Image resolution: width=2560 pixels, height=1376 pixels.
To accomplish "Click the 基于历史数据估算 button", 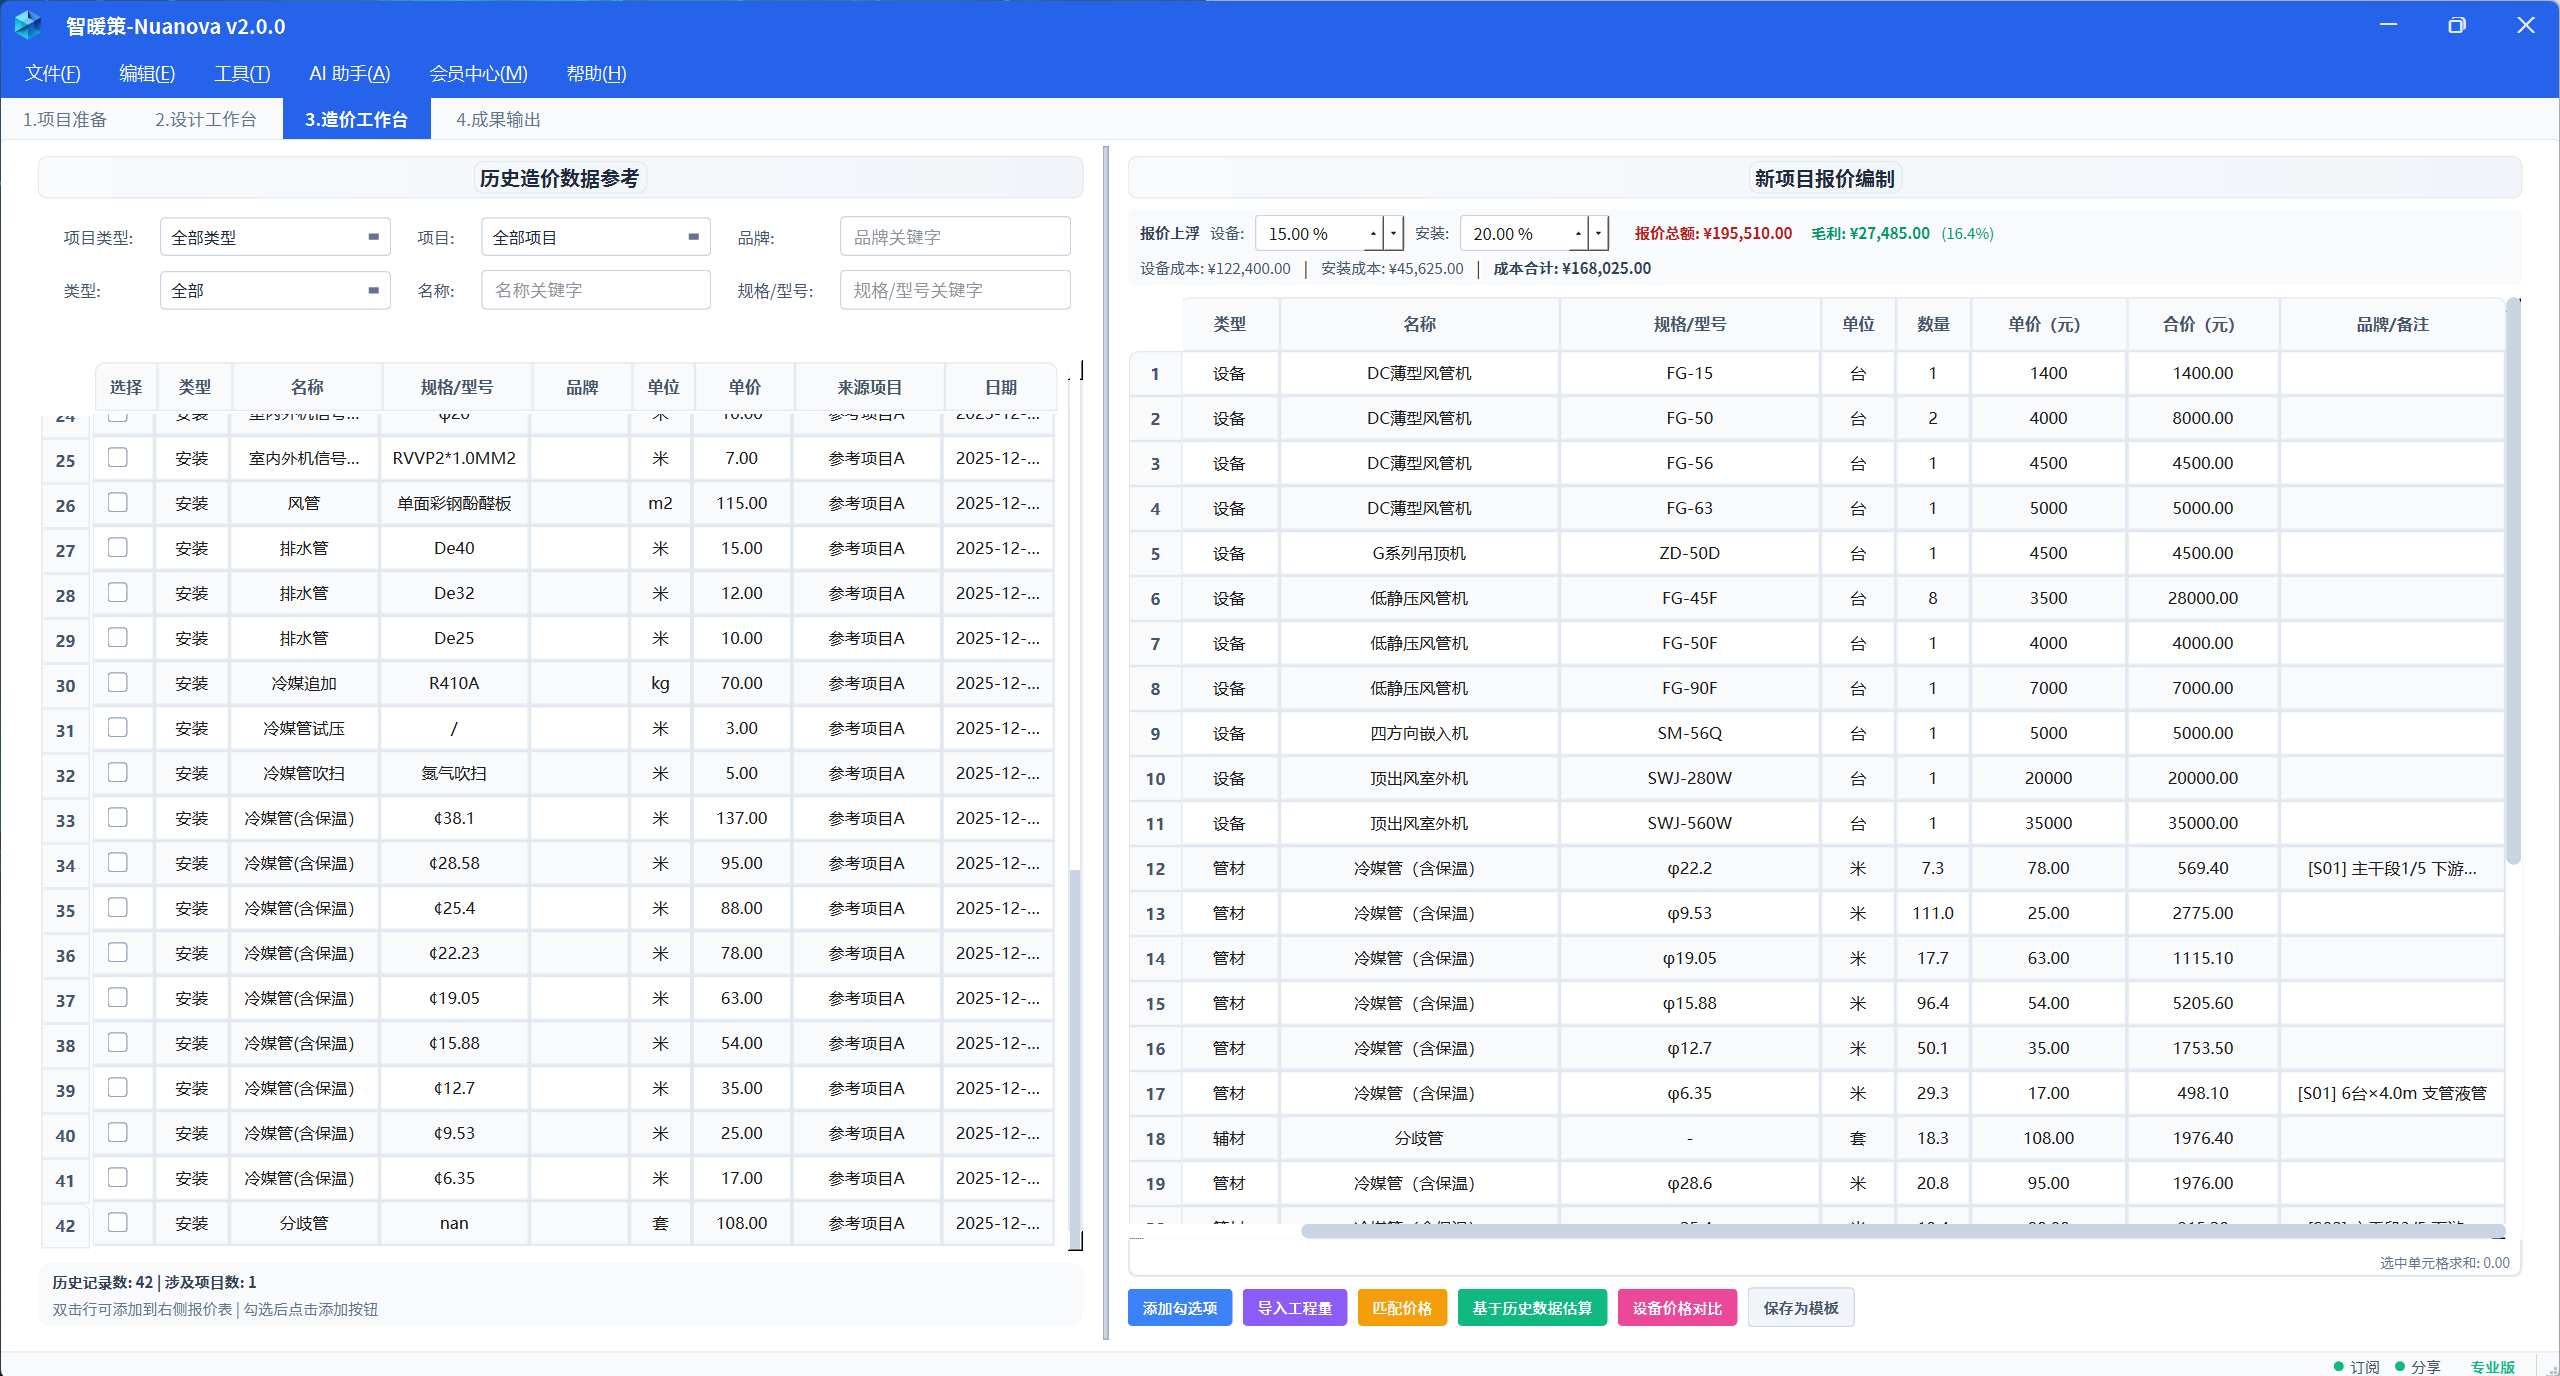I will click(x=1532, y=1307).
